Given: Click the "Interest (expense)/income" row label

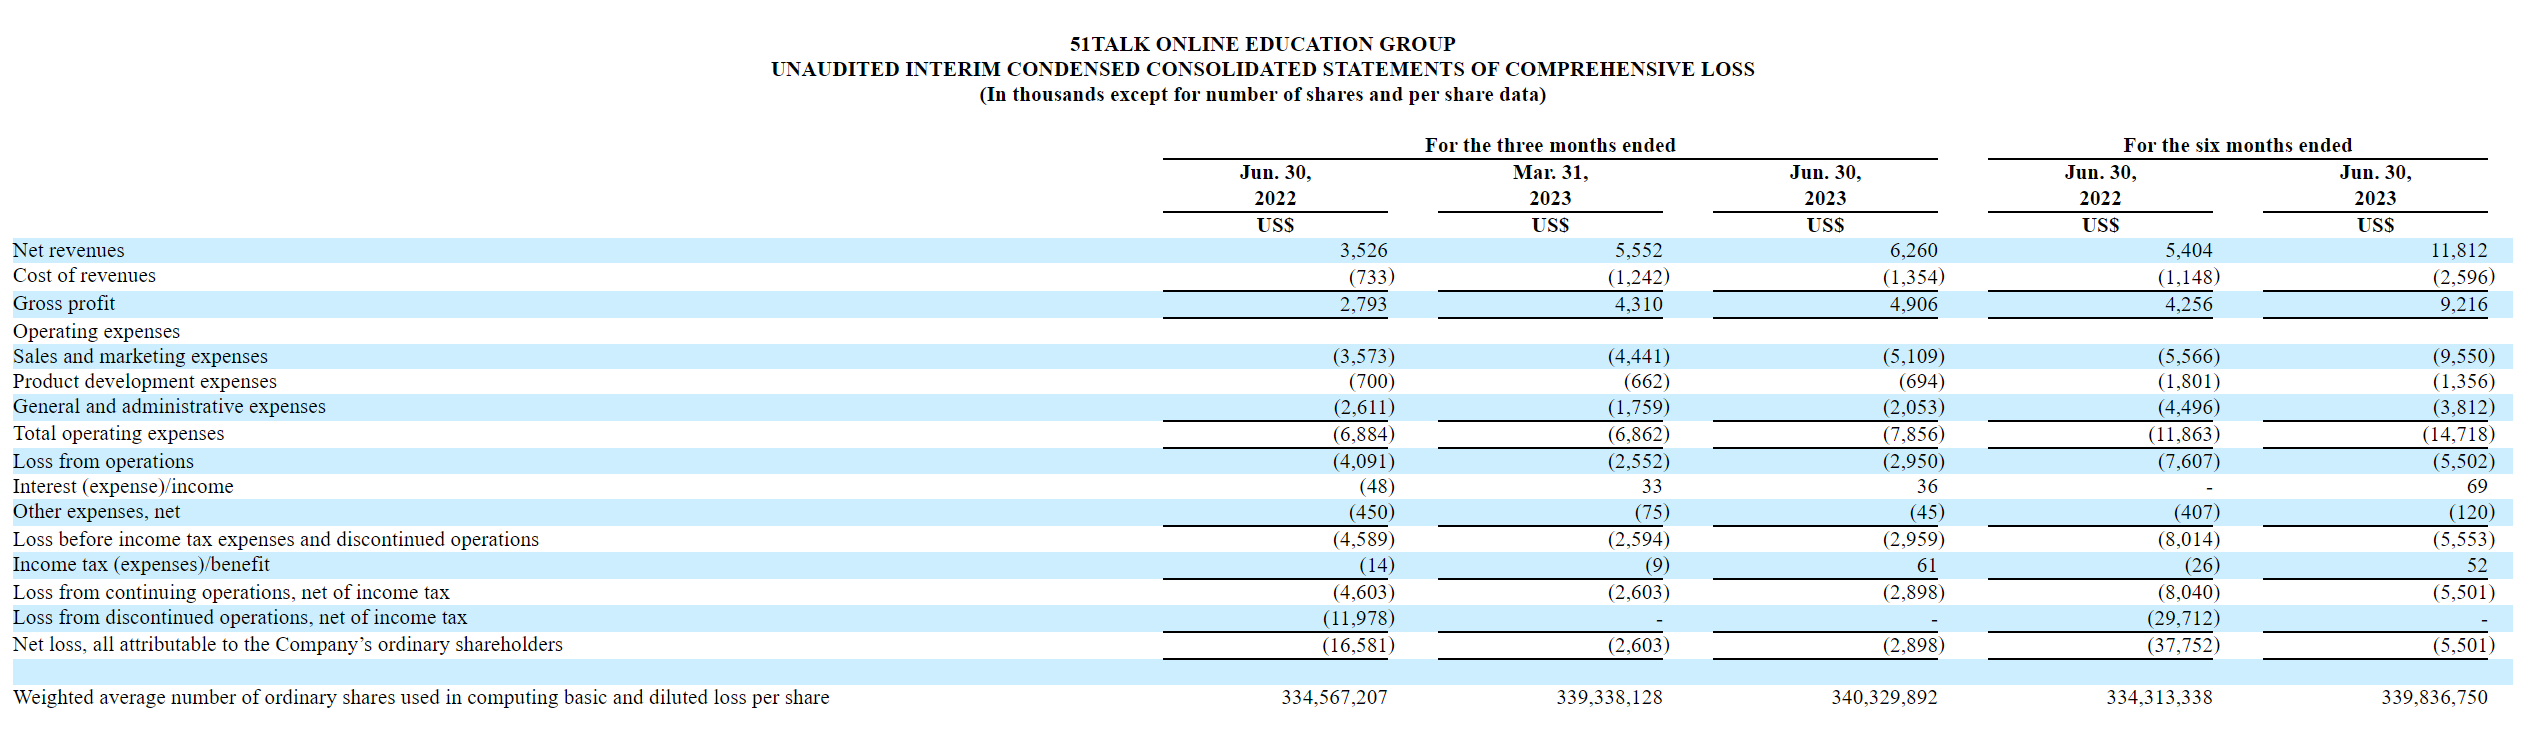Looking at the screenshot, I should [123, 486].
